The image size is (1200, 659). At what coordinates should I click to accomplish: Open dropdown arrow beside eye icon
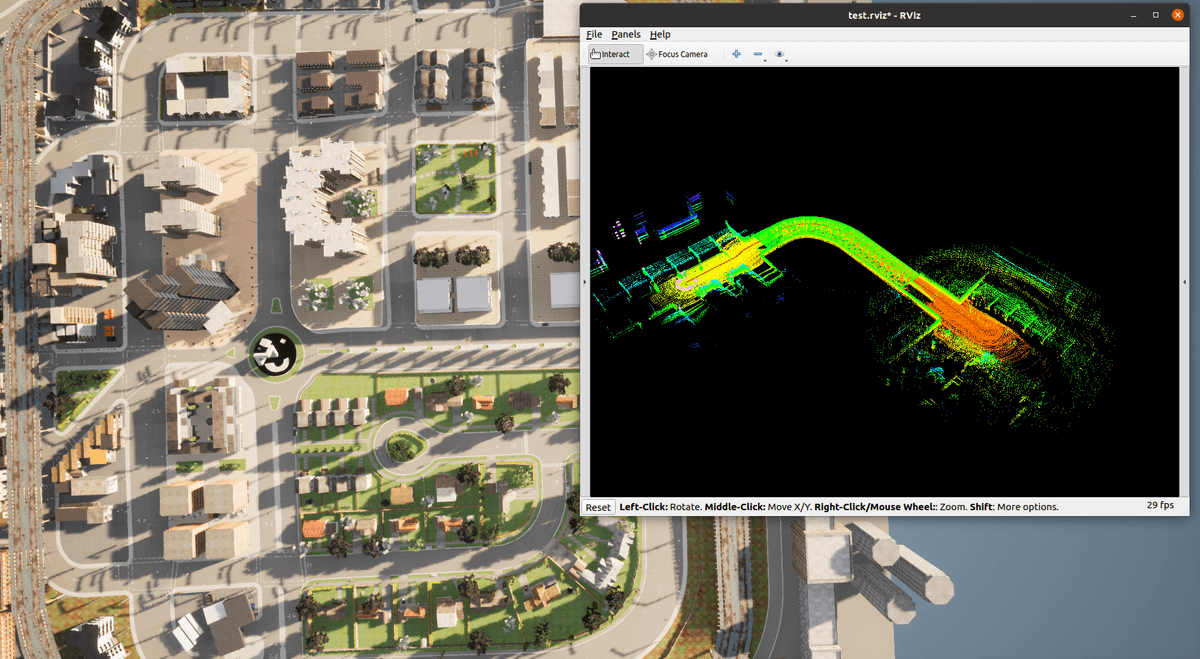(x=787, y=60)
